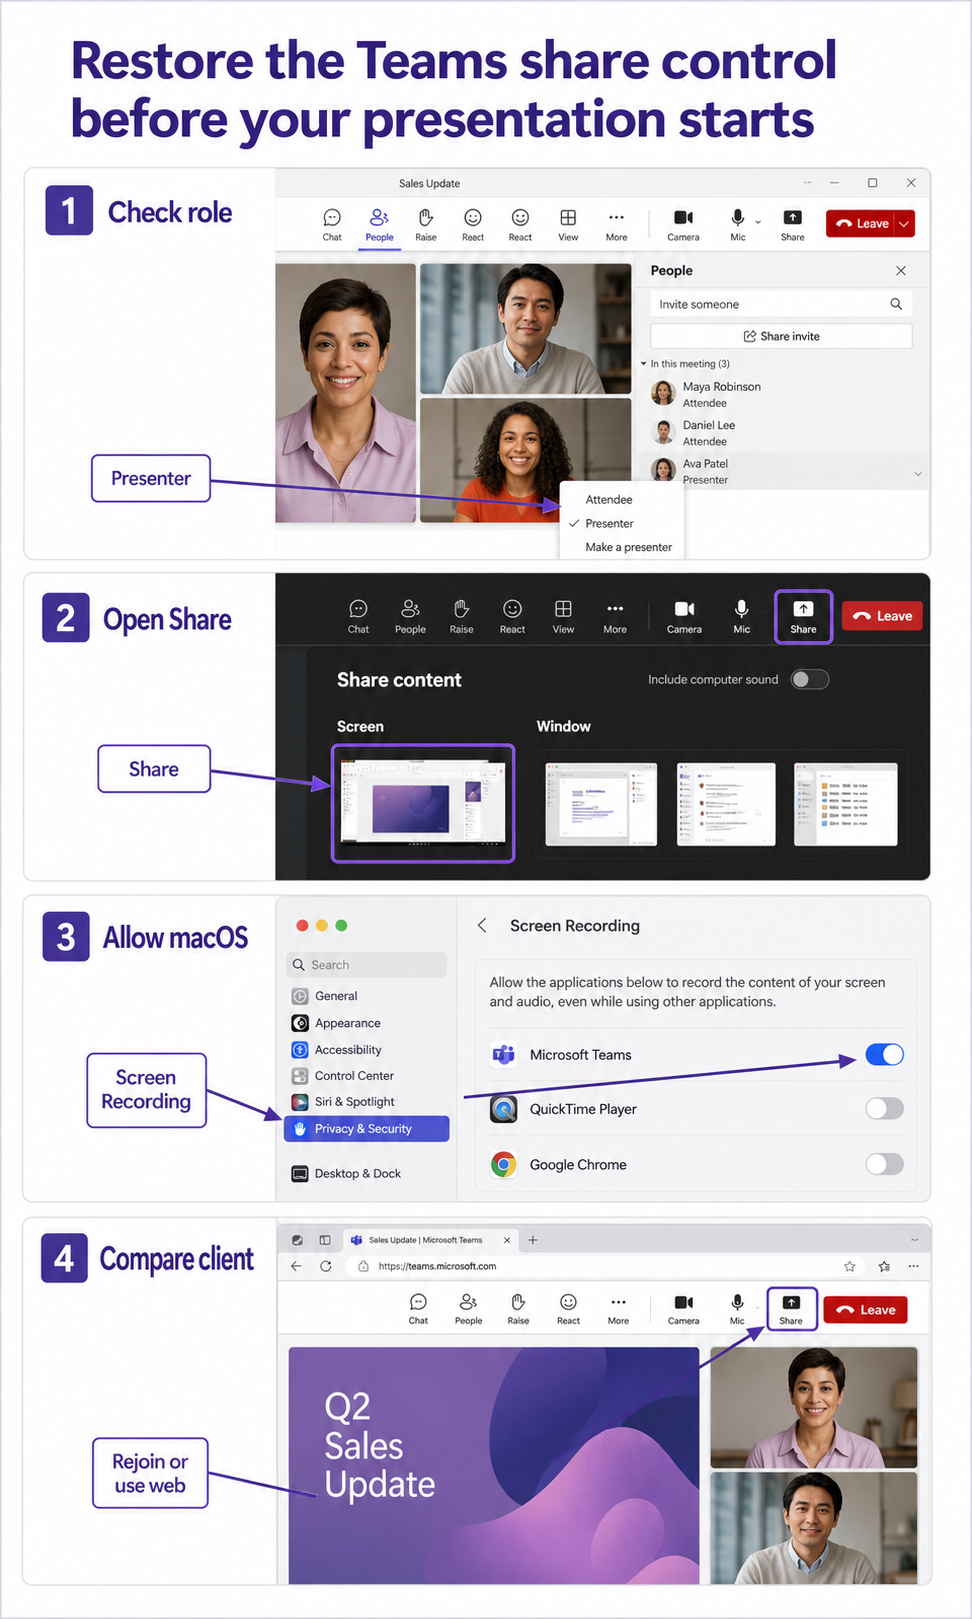
Task: Open Control Center in macOS Settings sidebar
Action: pyautogui.click(x=366, y=1076)
